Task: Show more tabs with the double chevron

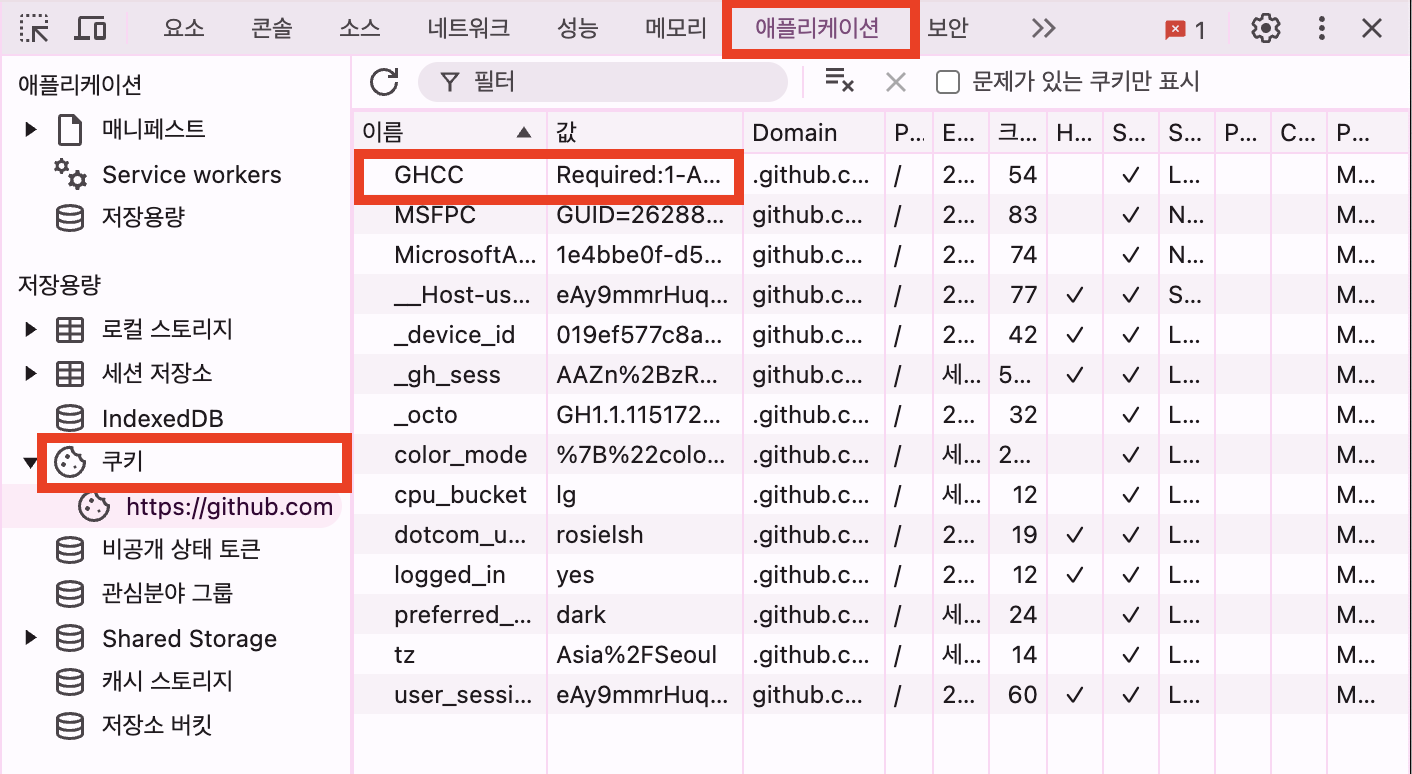Action: pyautogui.click(x=1043, y=29)
